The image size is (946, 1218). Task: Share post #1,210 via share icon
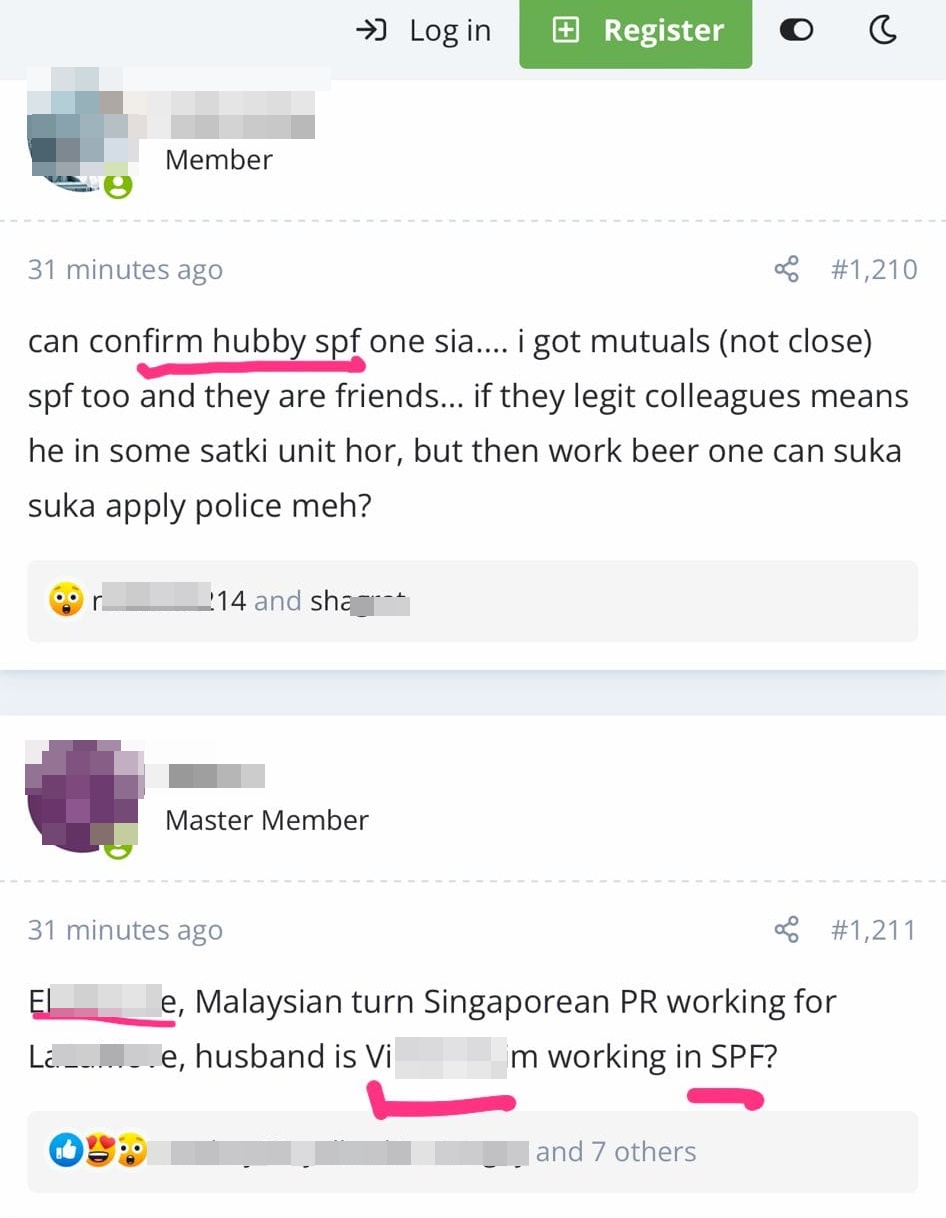coord(787,269)
